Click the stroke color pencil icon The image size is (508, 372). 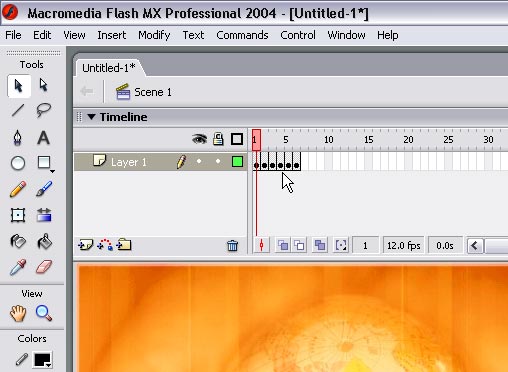coord(21,360)
